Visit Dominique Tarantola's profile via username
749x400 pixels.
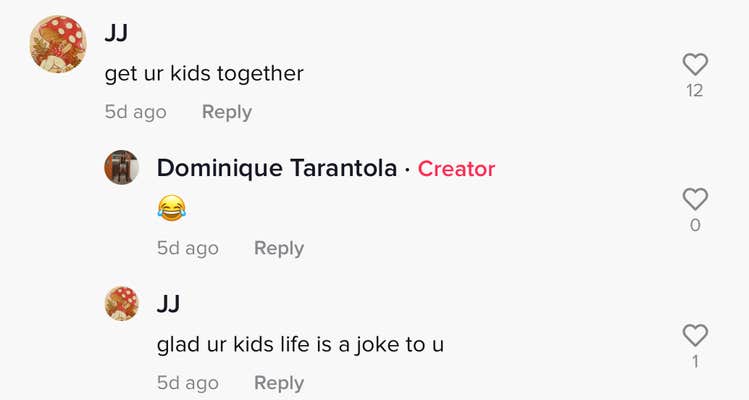coord(277,168)
